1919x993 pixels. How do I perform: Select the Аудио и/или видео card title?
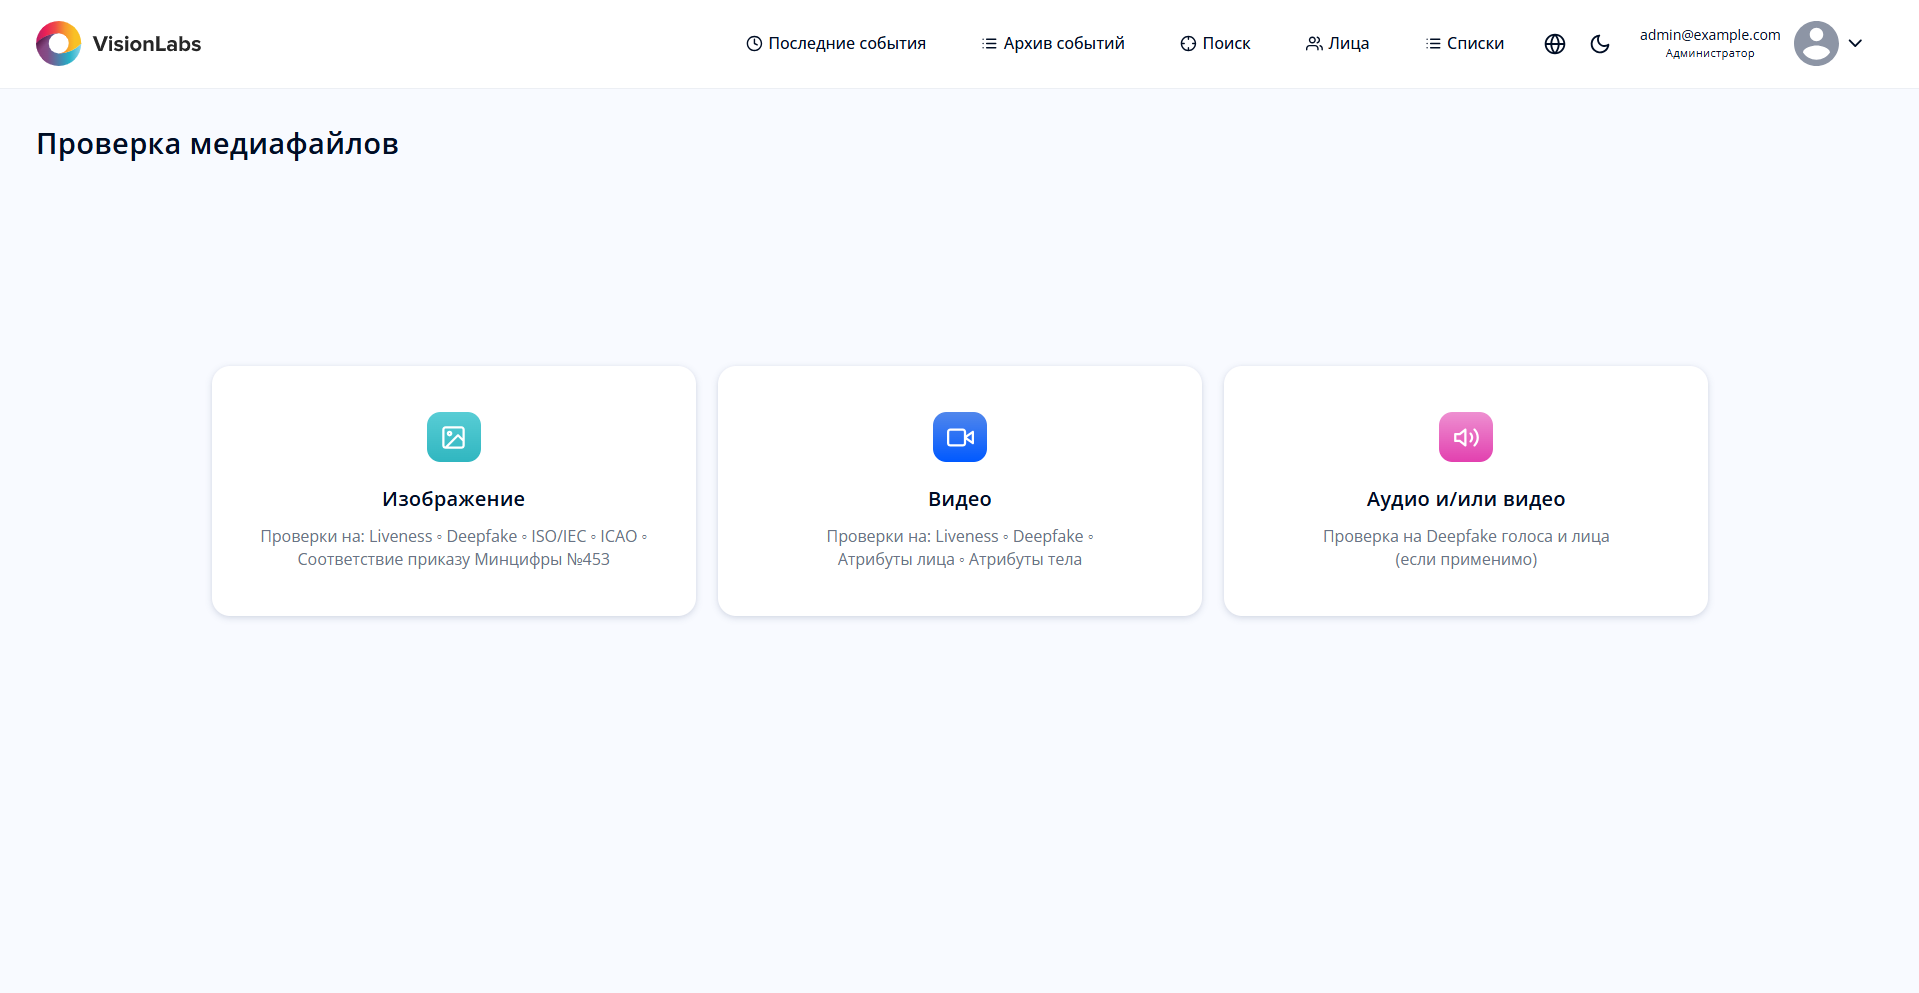(x=1466, y=499)
